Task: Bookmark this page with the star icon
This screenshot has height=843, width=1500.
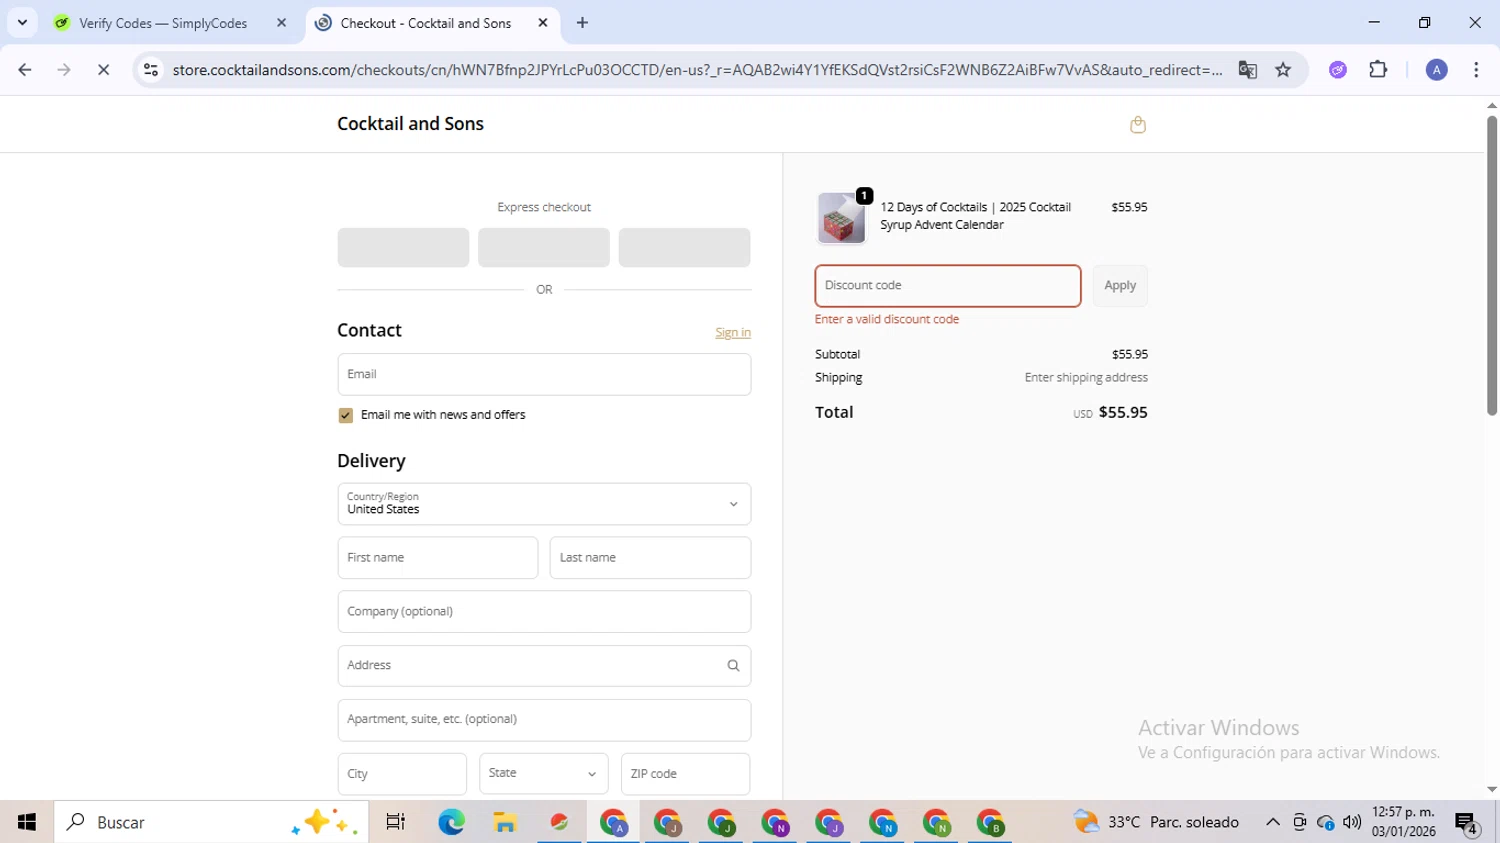Action: pos(1283,70)
